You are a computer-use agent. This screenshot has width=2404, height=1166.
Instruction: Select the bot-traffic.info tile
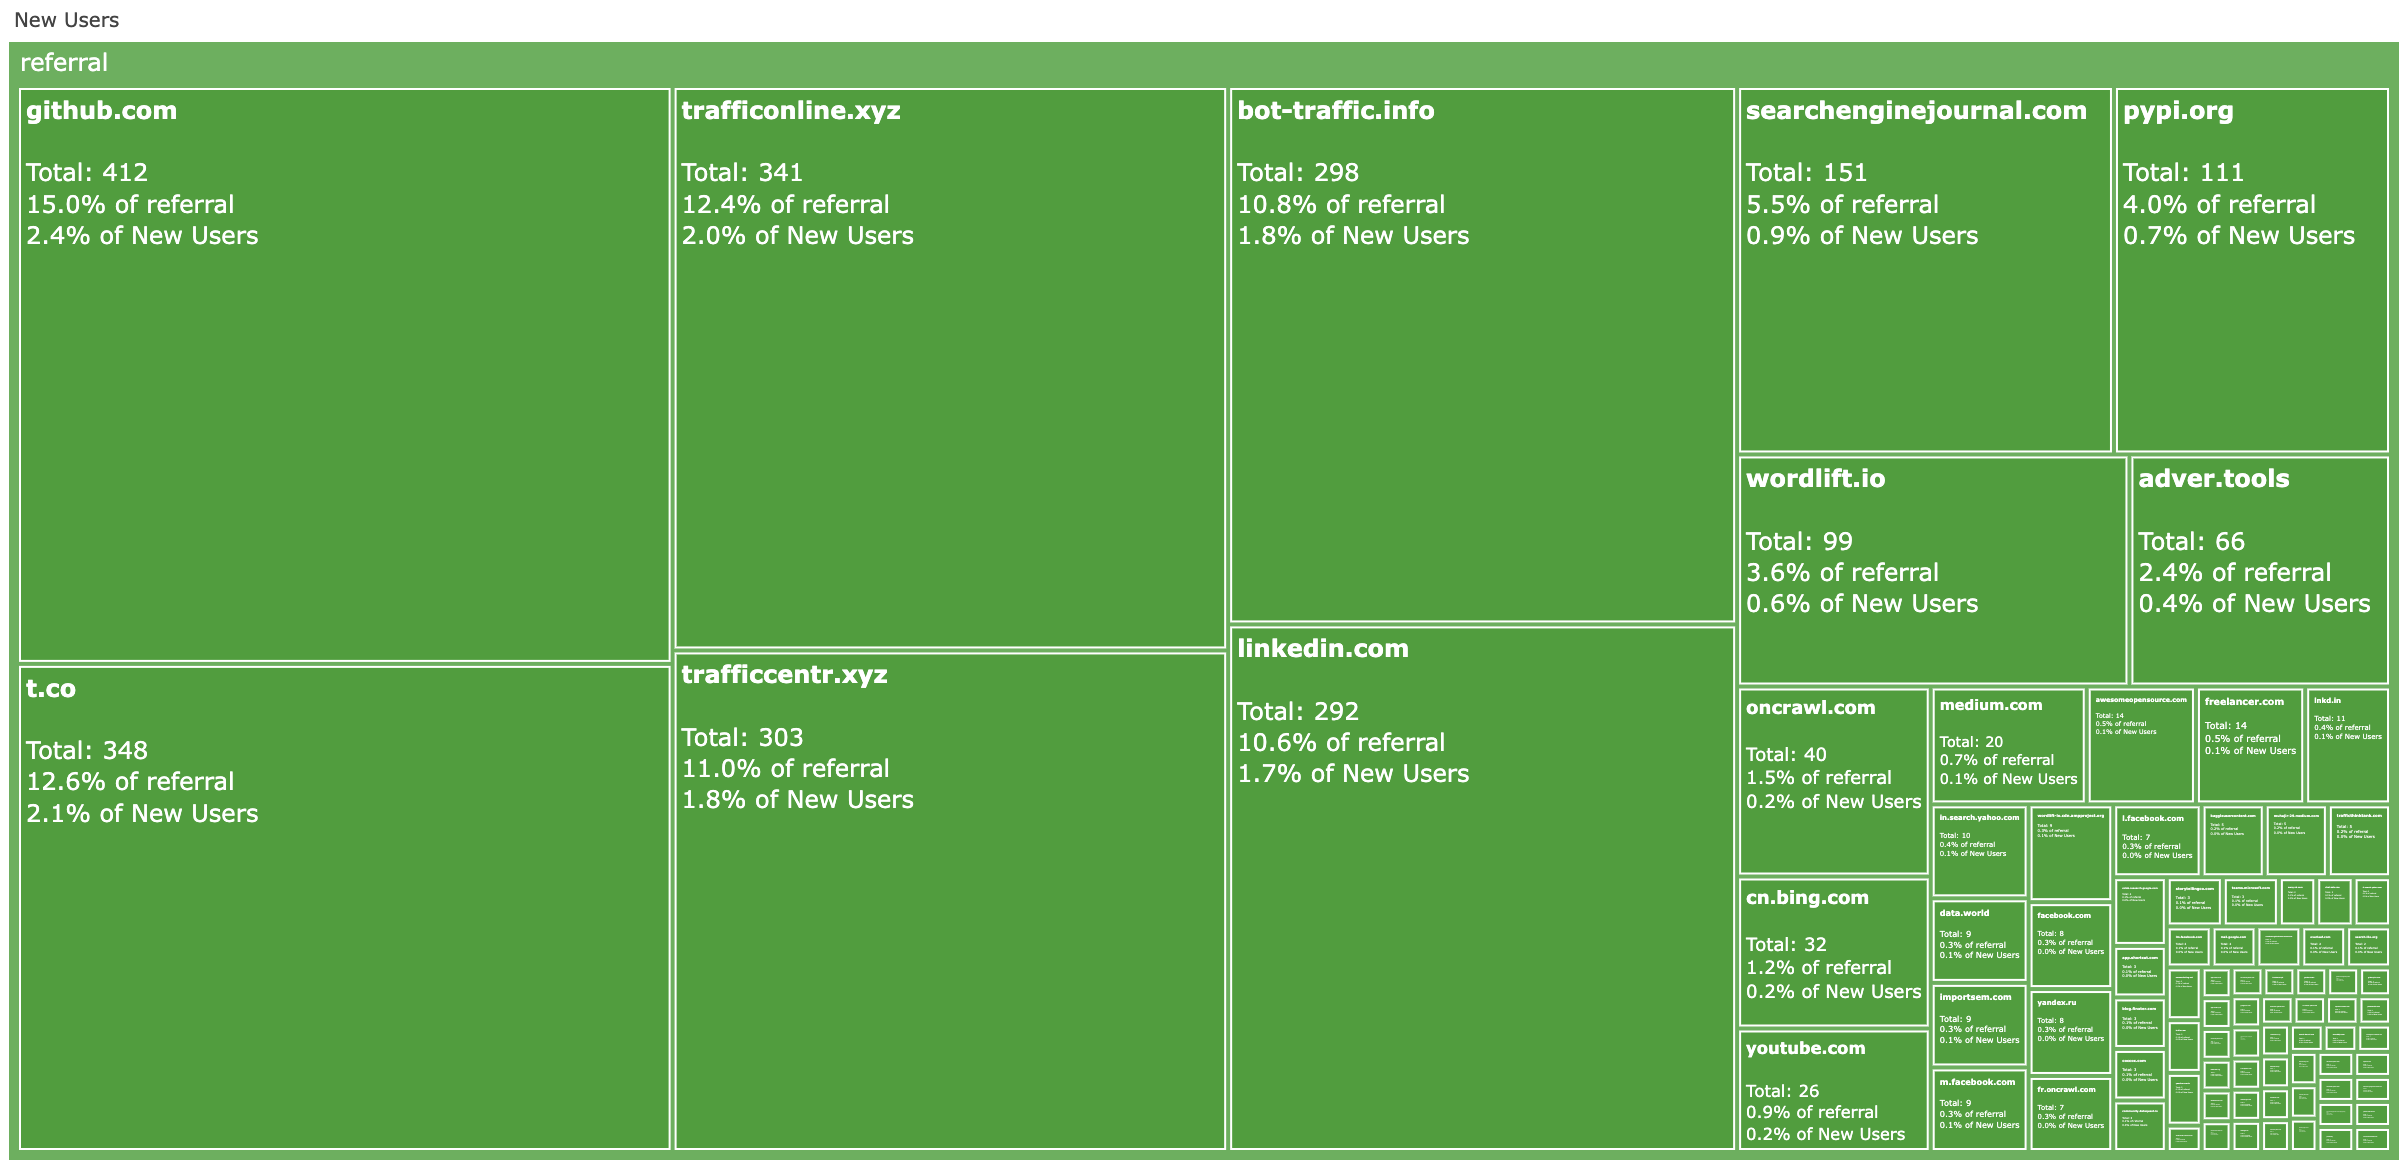1482,355
